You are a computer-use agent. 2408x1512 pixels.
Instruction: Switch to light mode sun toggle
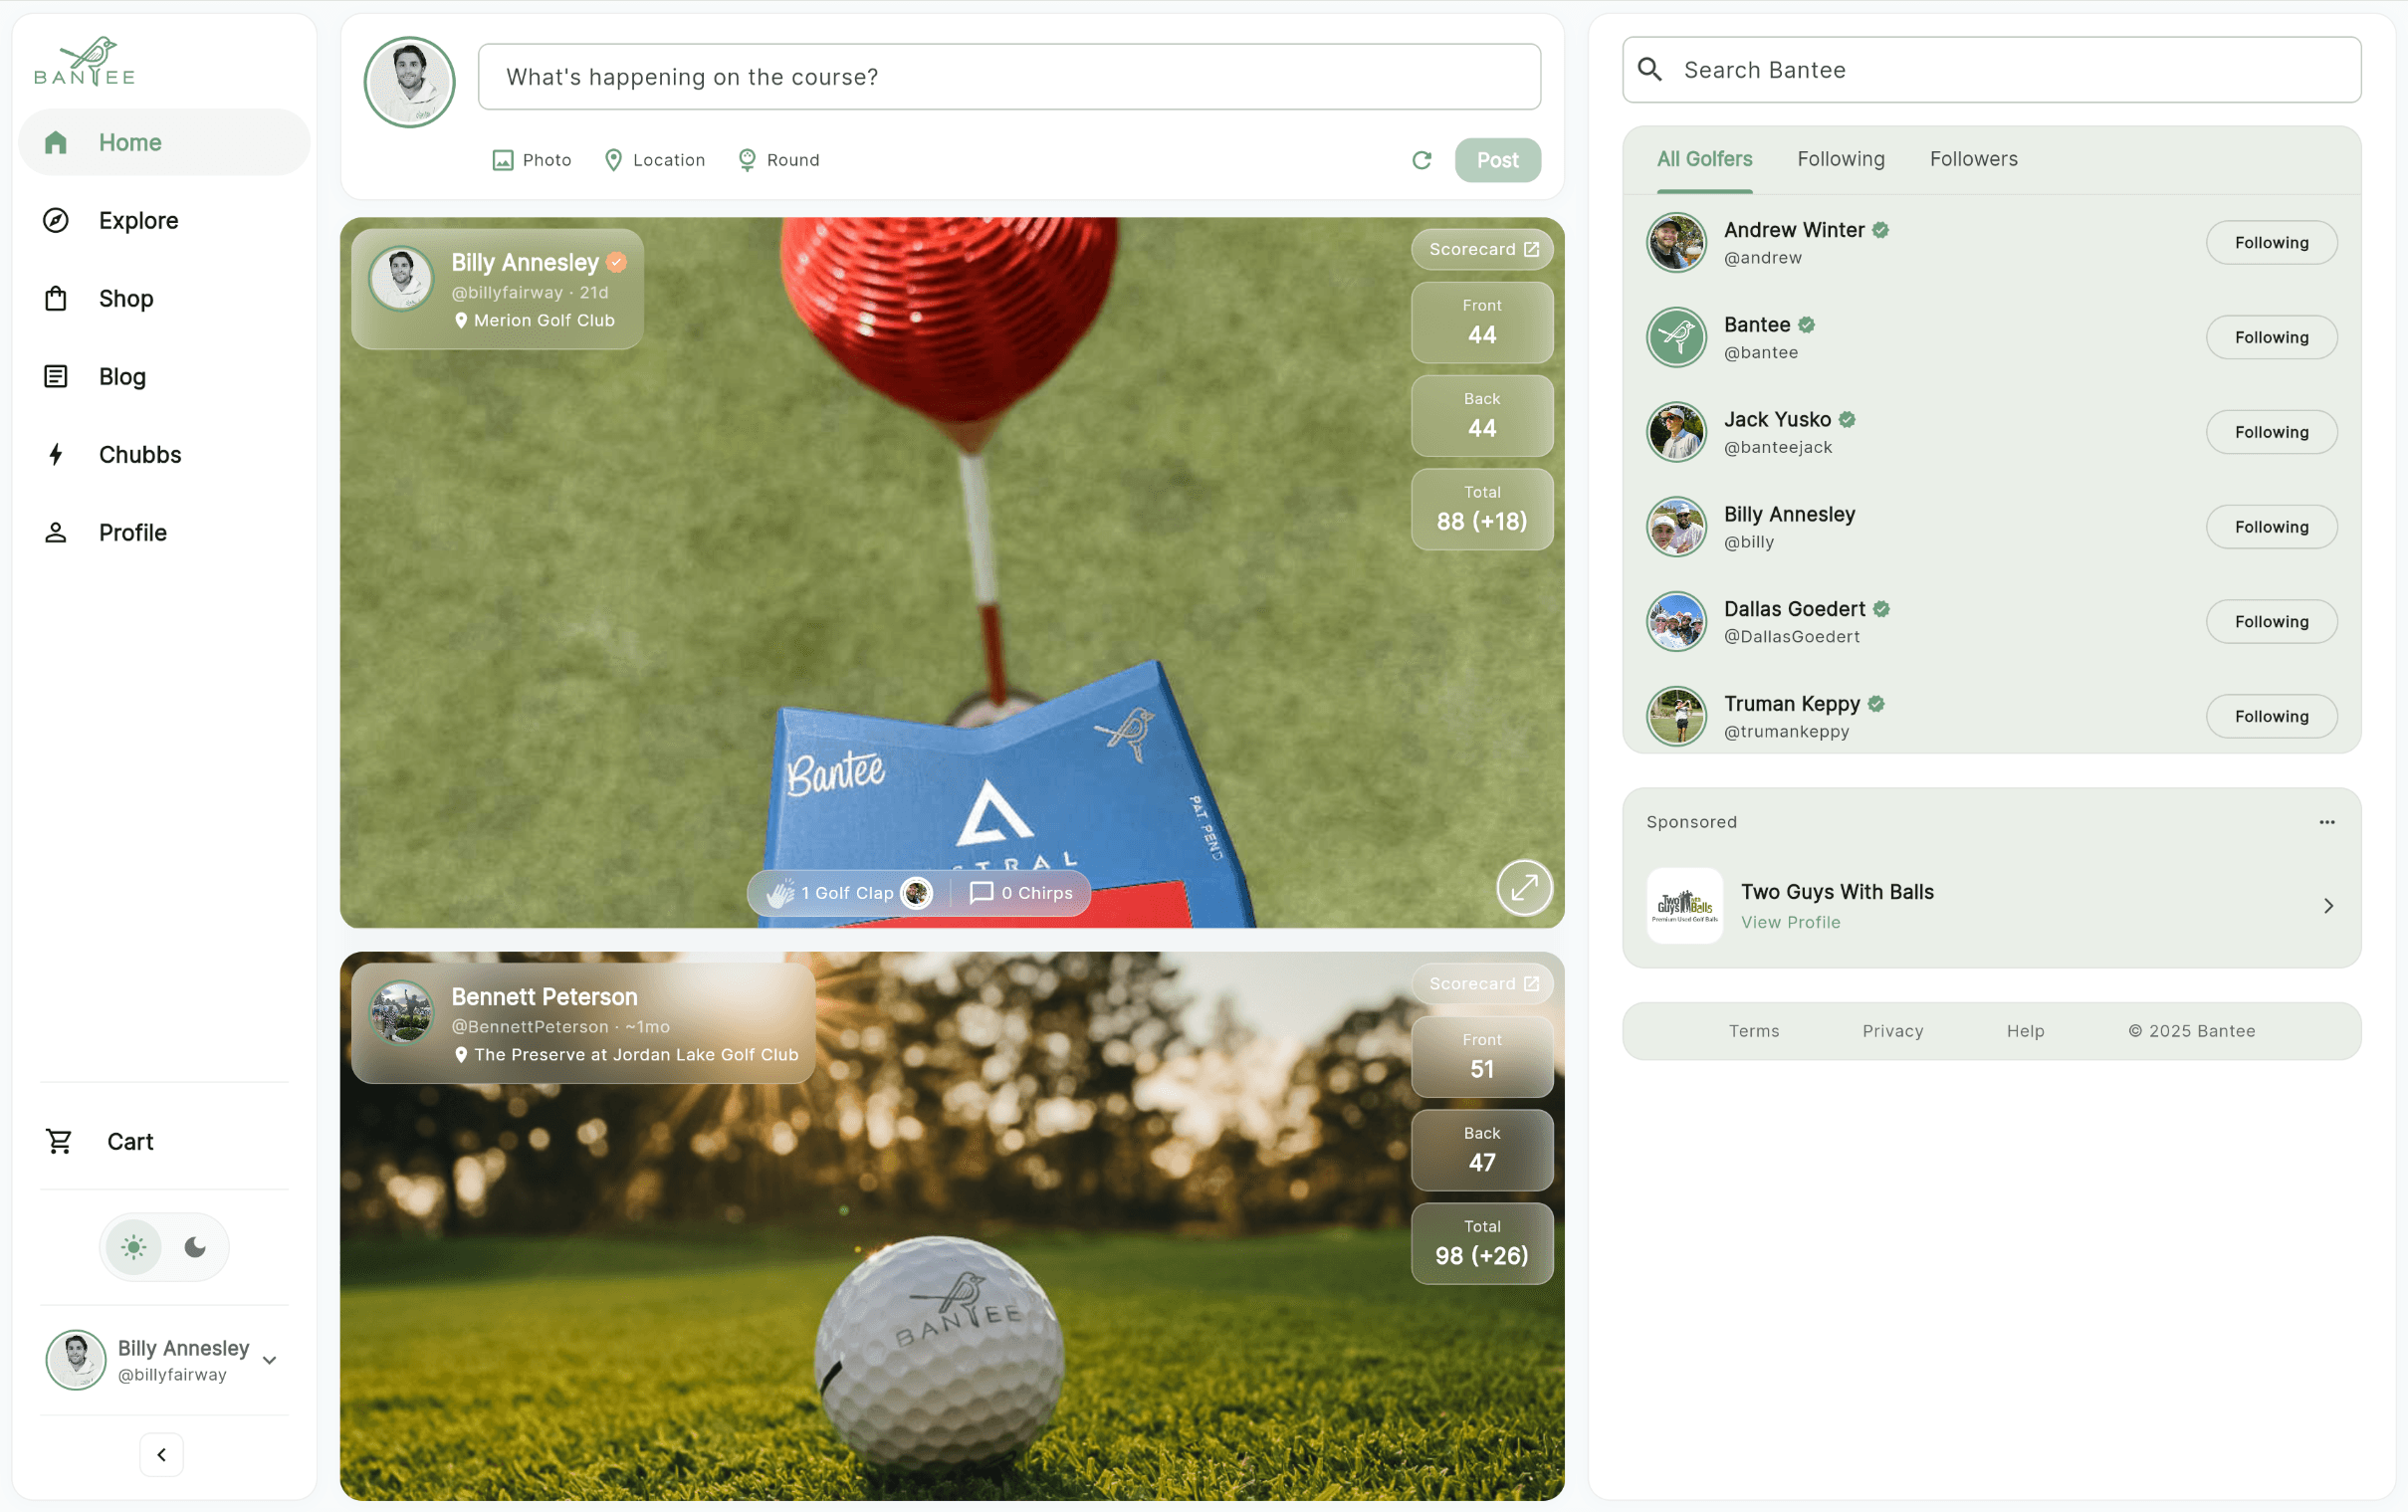click(134, 1247)
